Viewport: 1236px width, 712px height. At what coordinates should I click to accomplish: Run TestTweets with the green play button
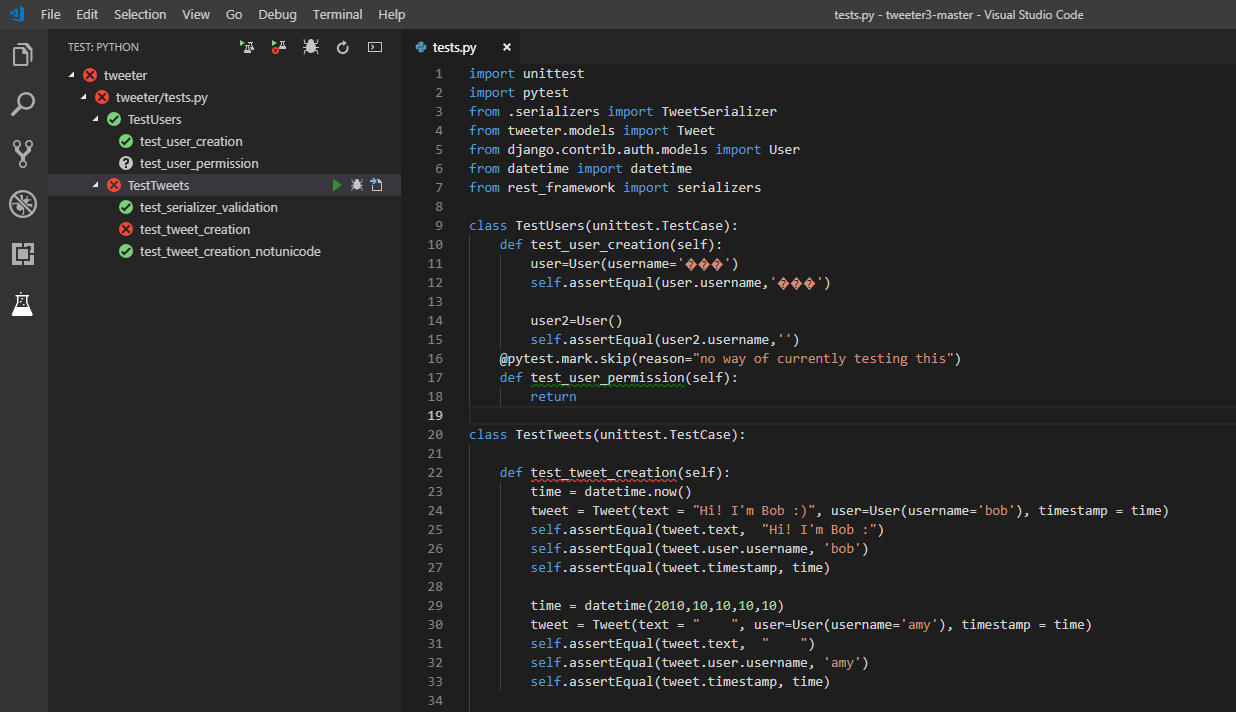click(337, 185)
